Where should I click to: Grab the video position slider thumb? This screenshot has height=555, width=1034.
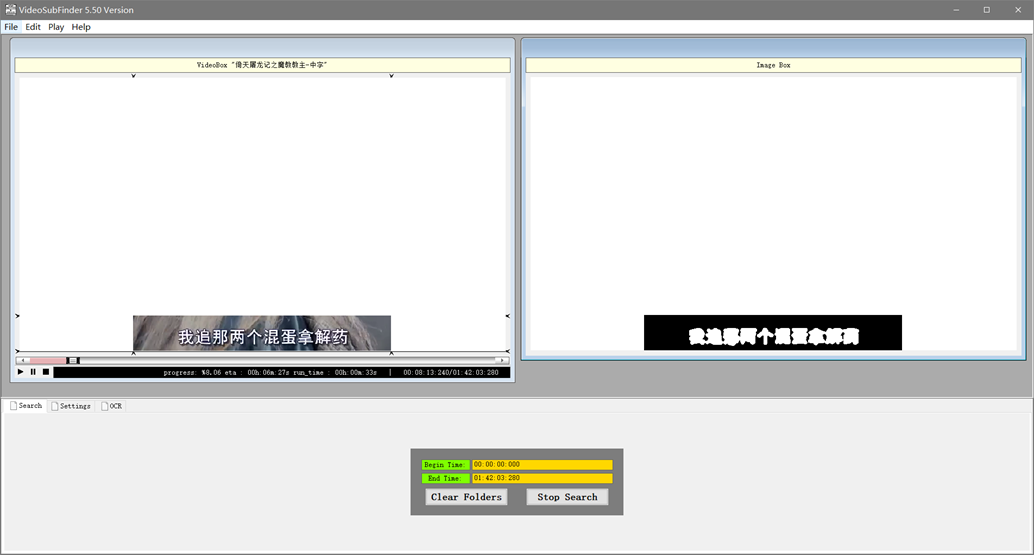(x=73, y=361)
